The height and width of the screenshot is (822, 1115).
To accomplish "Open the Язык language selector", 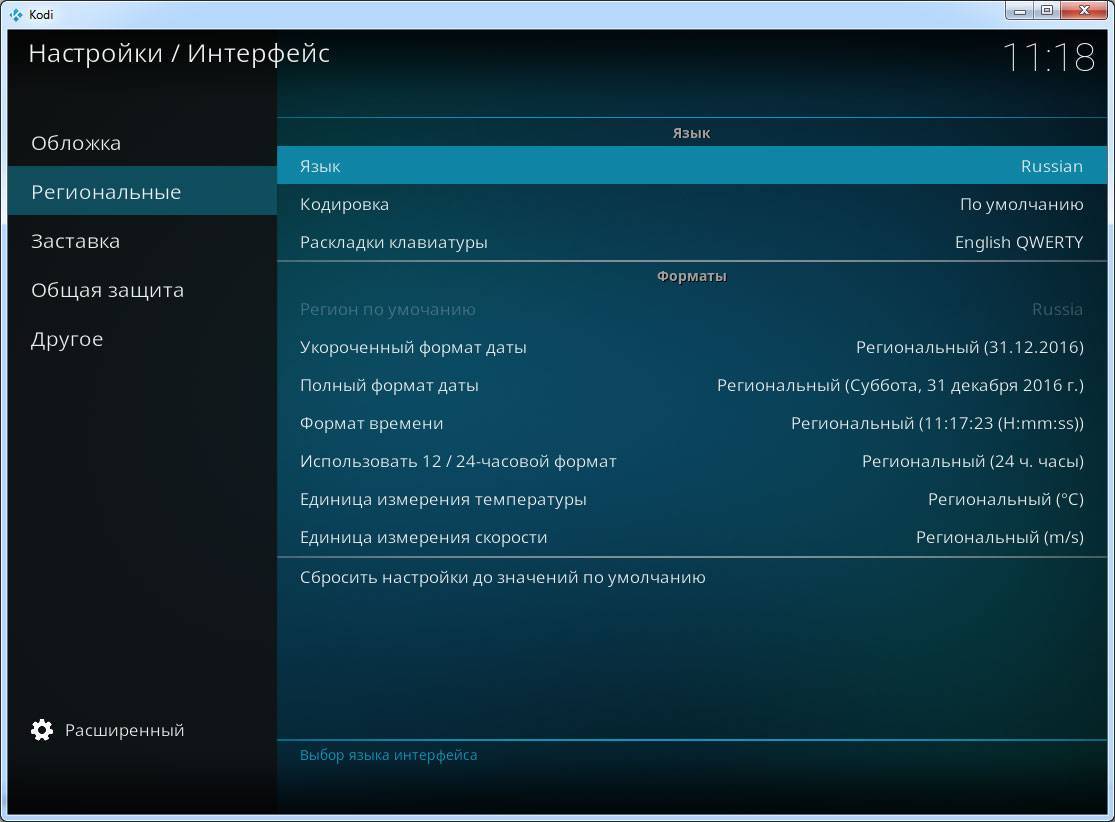I will point(690,166).
